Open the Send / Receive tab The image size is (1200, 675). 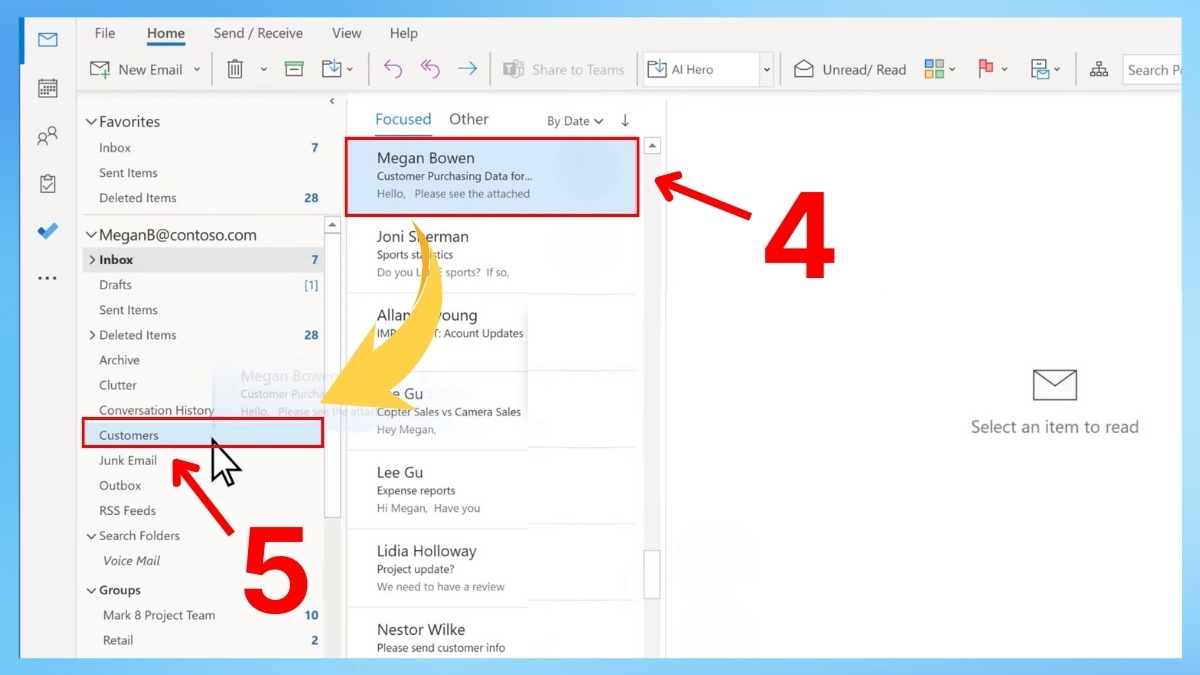258,33
